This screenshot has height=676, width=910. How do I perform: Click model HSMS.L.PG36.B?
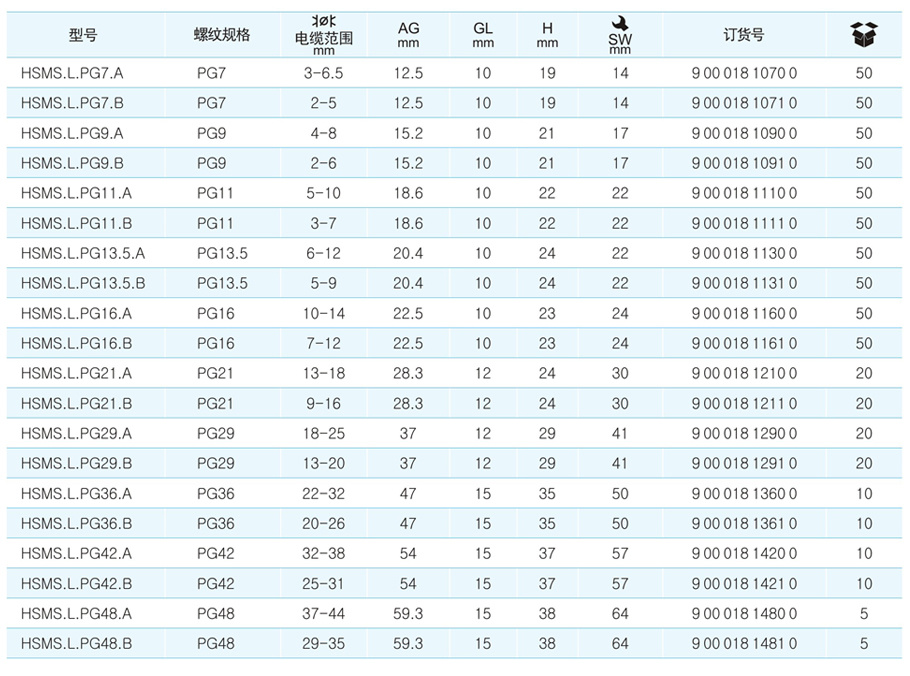tap(76, 523)
